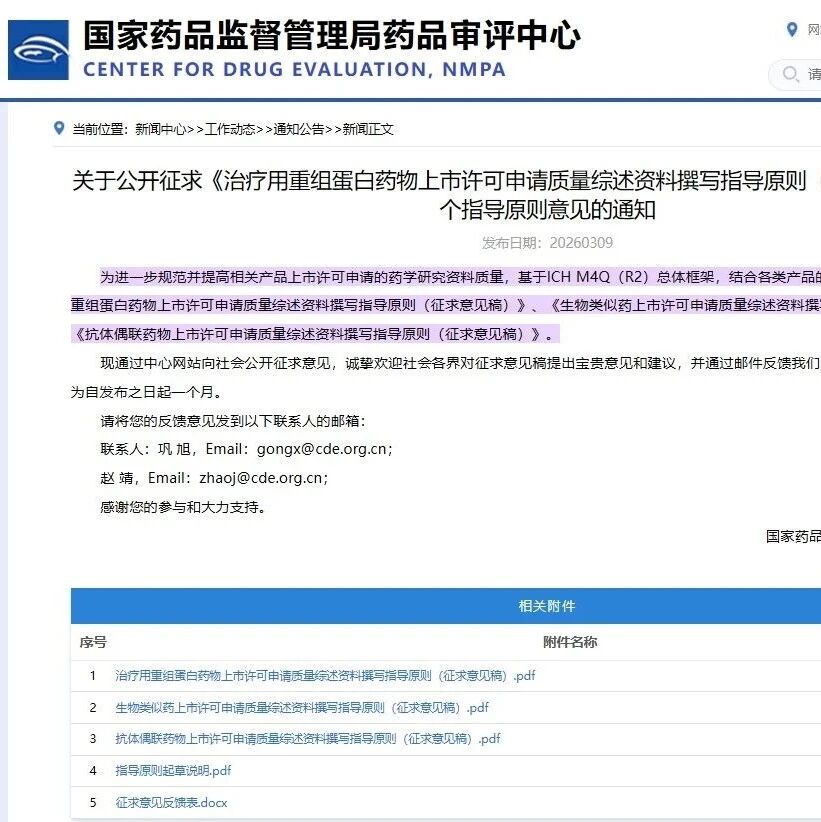Click the location pin icon near the top right
Viewport: 821px width, 822px height.
(792, 29)
